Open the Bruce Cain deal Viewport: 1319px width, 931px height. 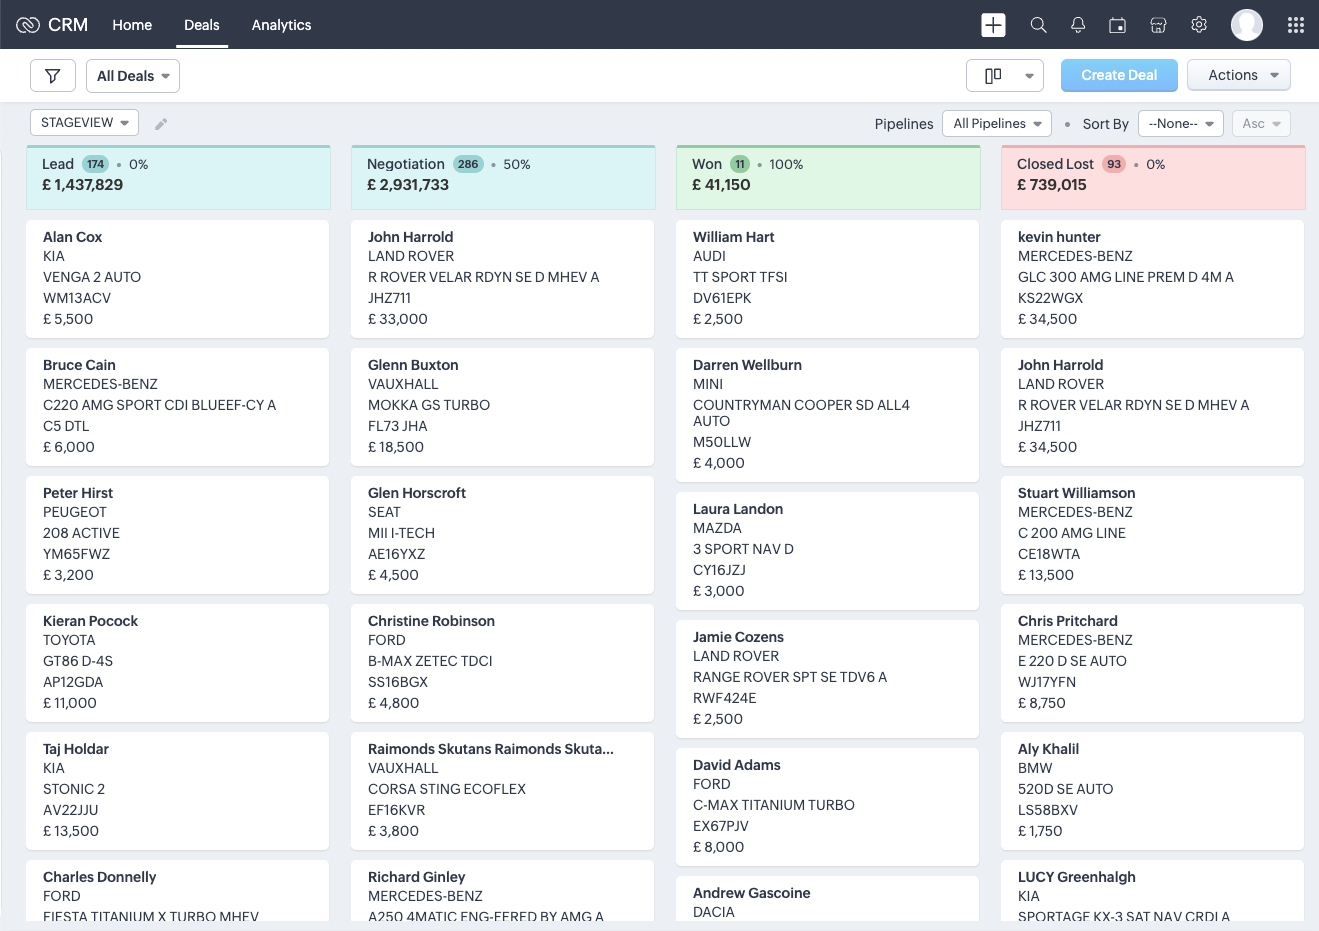[178, 407]
